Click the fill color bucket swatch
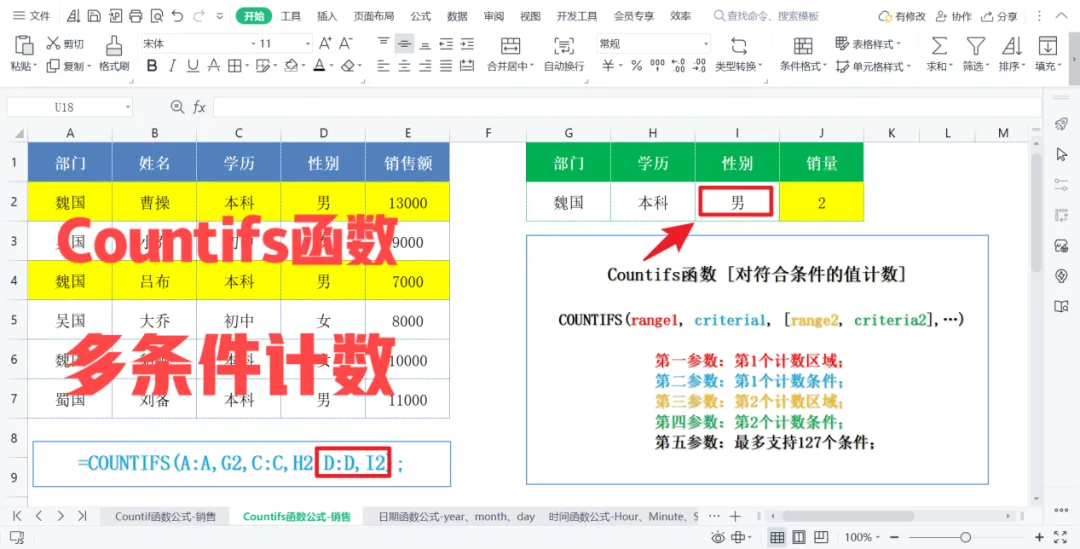This screenshot has height=549, width=1080. (x=291, y=66)
